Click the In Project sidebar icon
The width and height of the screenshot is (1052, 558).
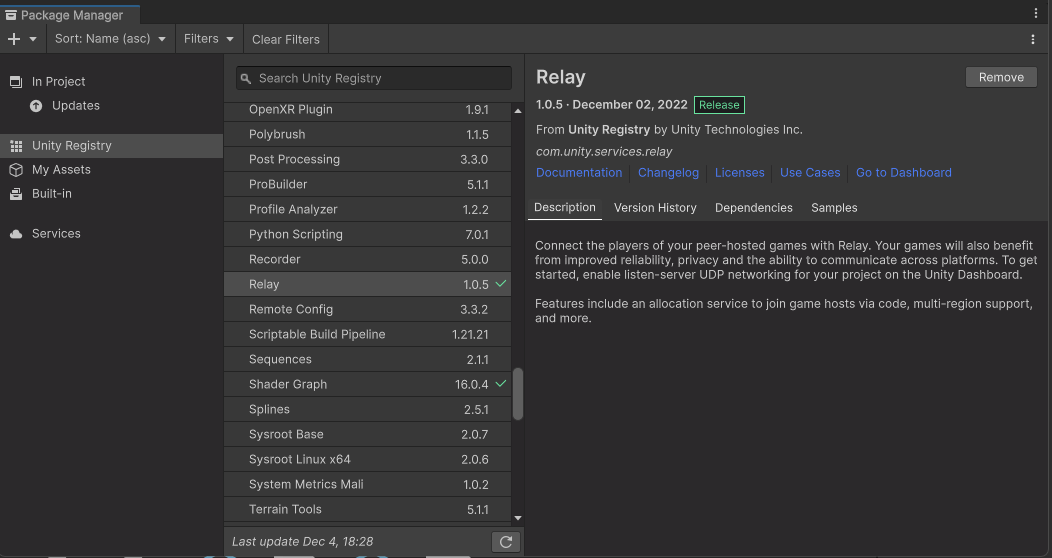click(16, 82)
